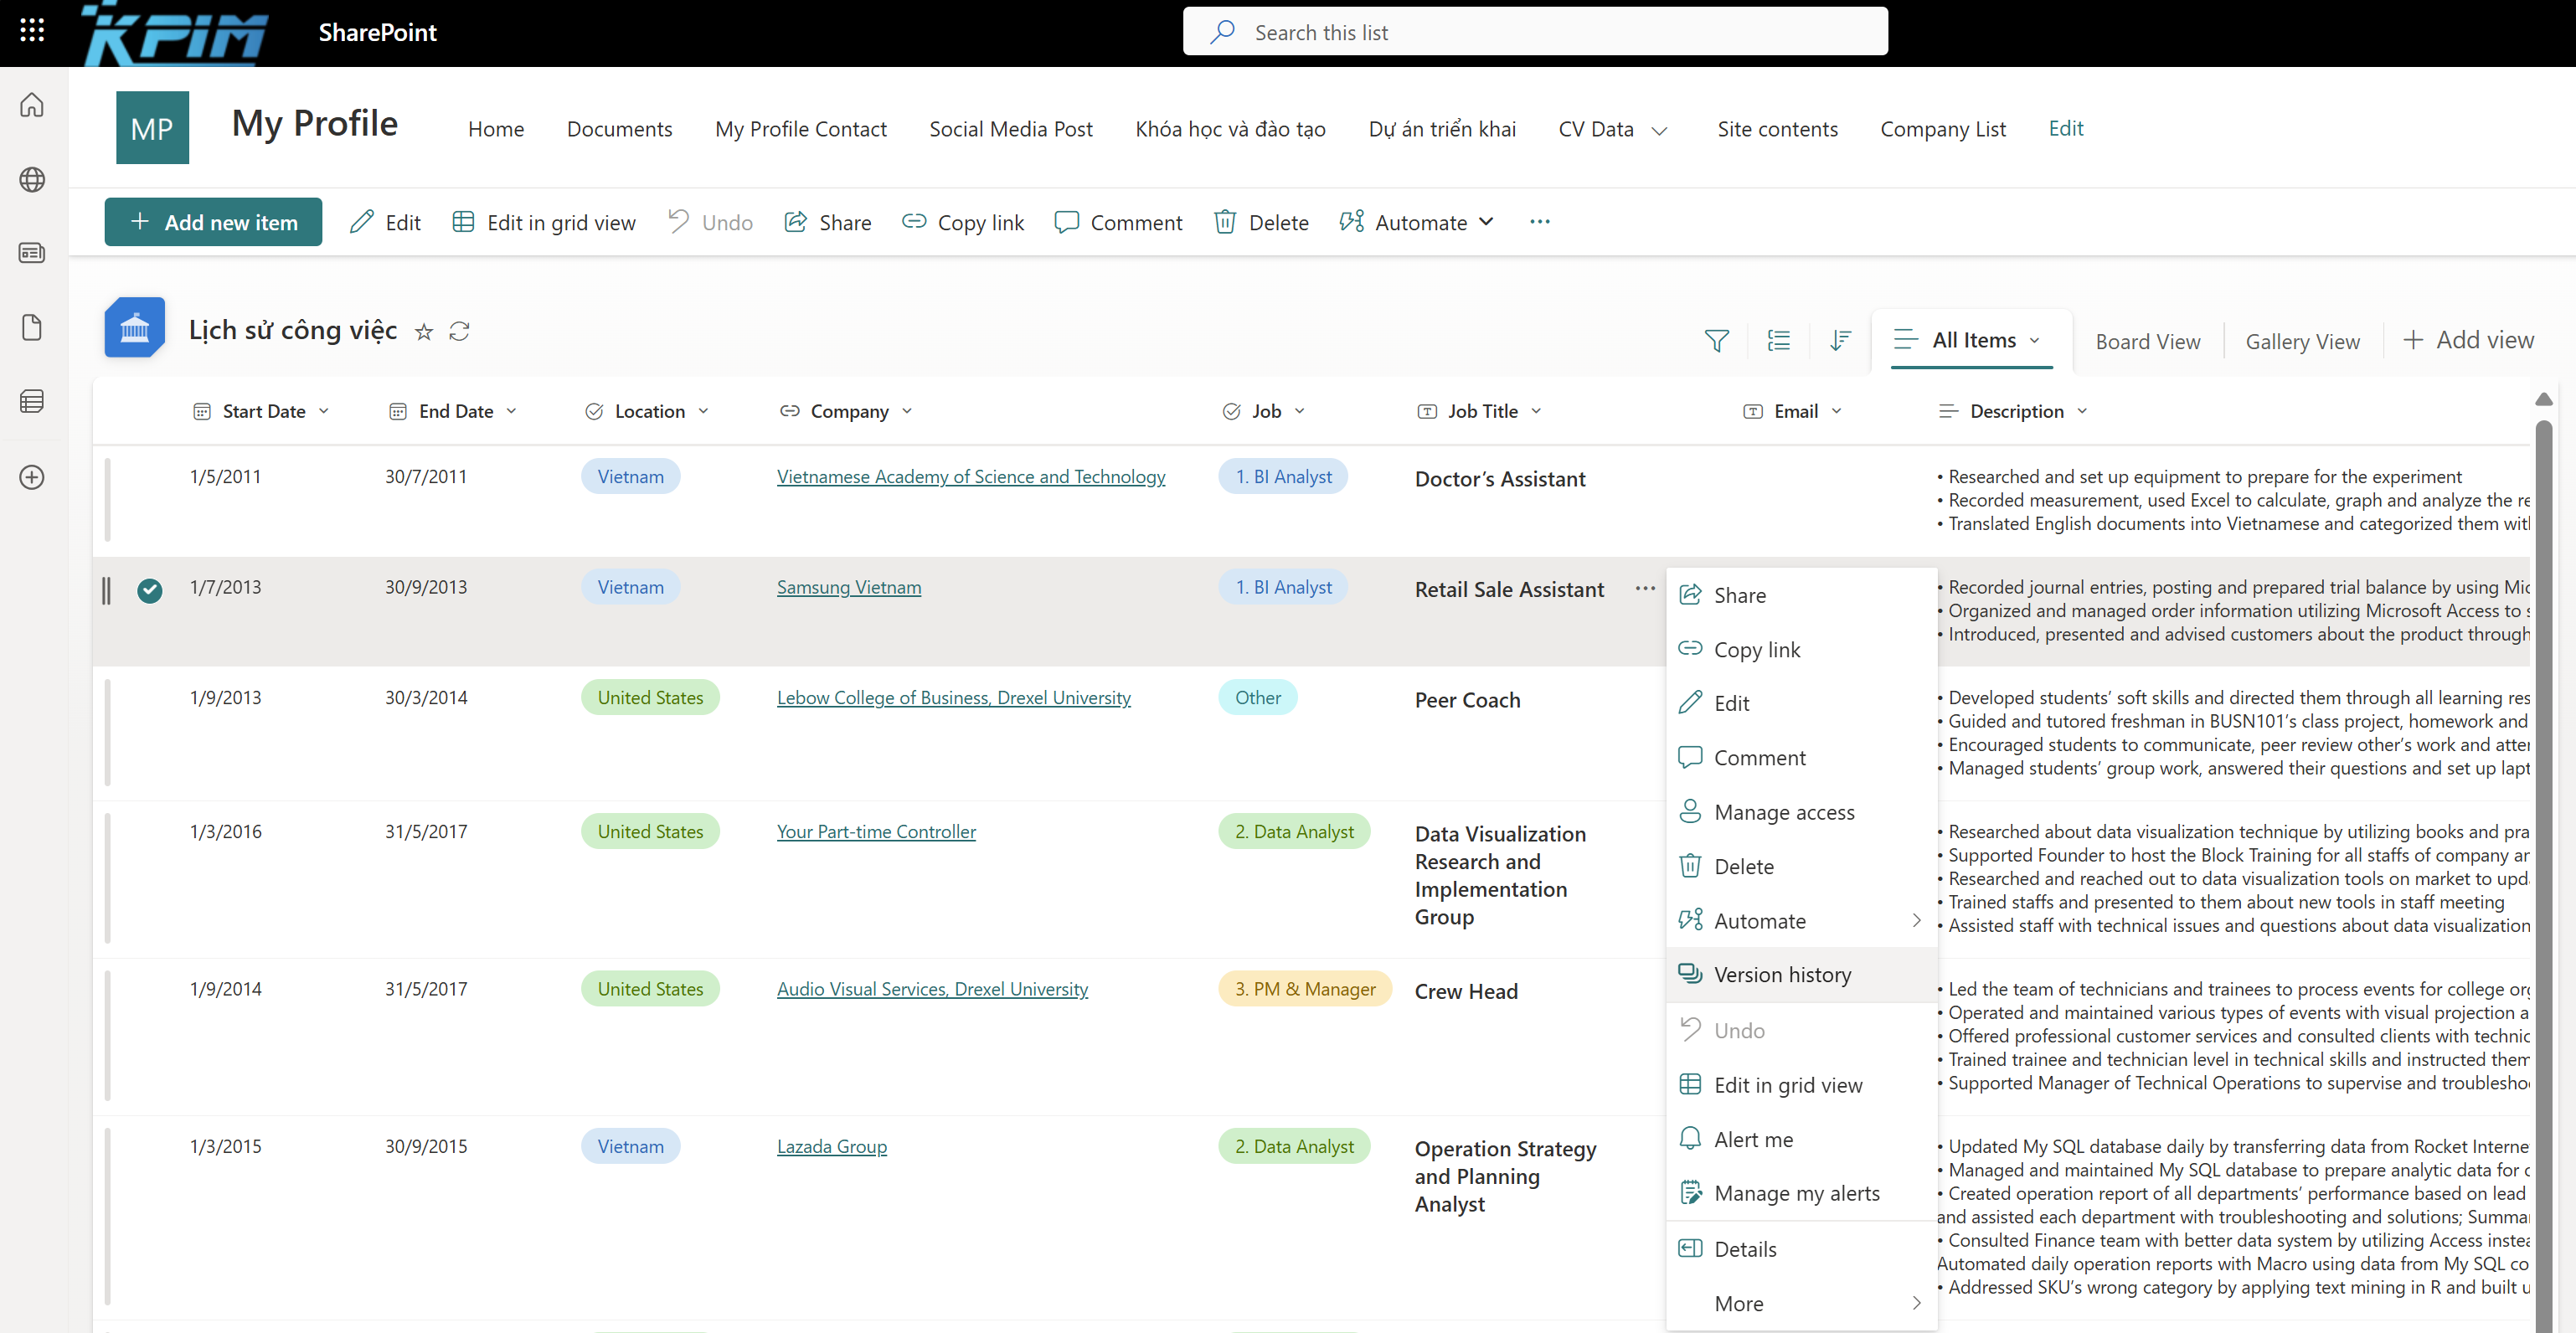Click Delete in the command bar
Image resolution: width=2576 pixels, height=1333 pixels.
[1261, 222]
